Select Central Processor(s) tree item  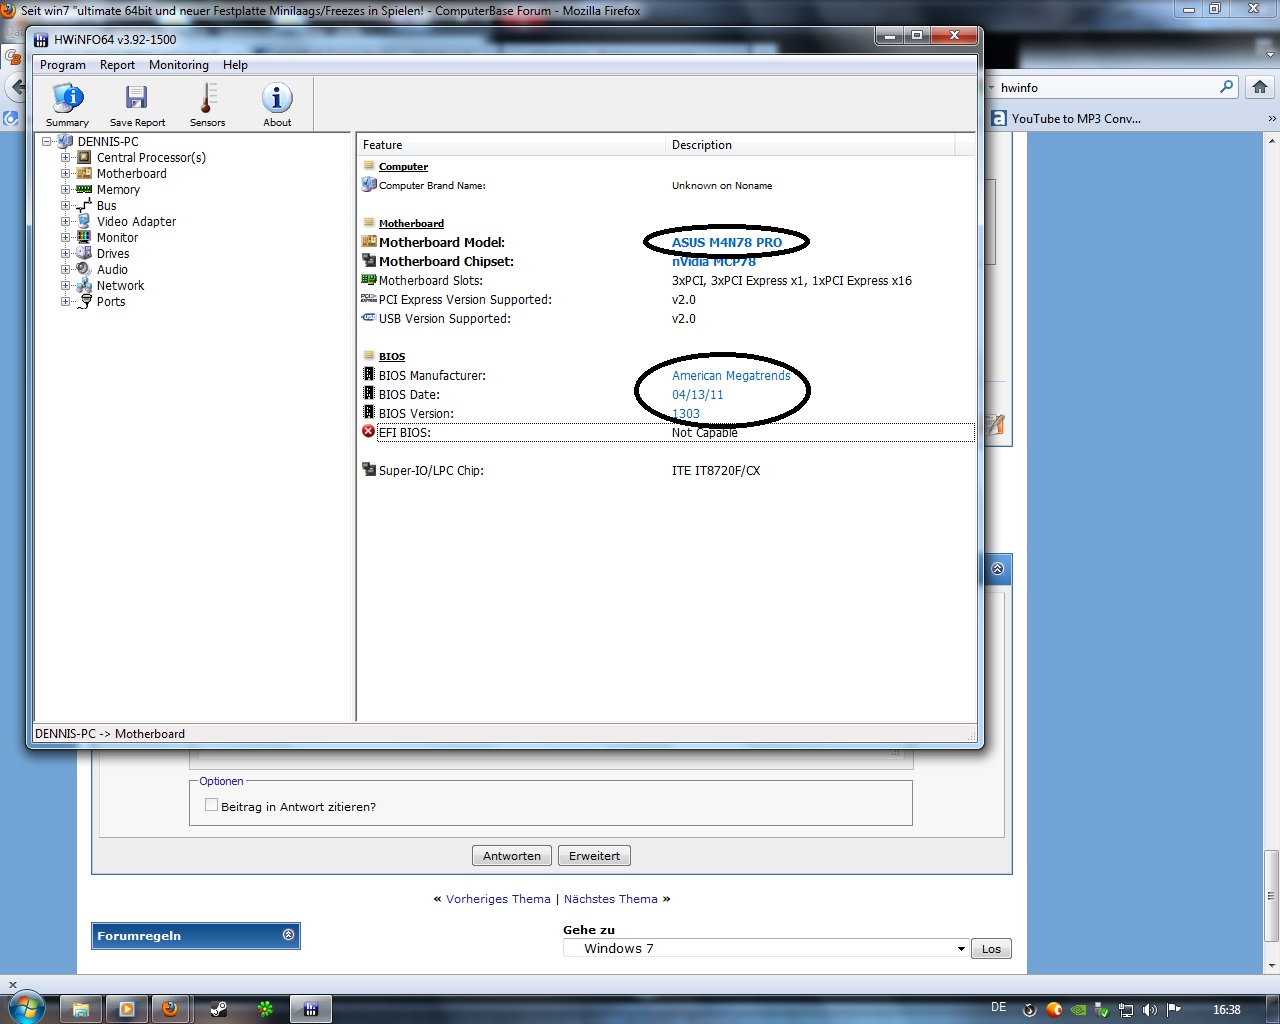[x=151, y=158]
